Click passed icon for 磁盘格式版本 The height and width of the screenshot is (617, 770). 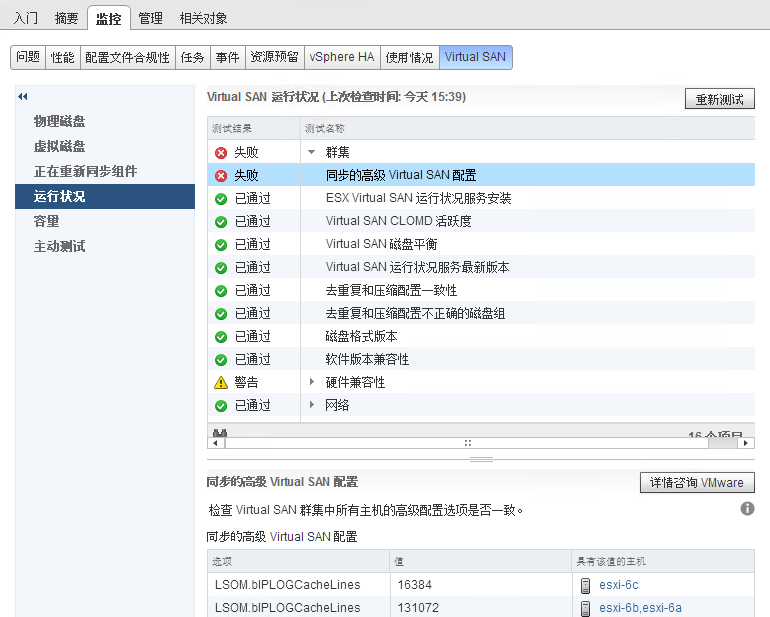[221, 337]
